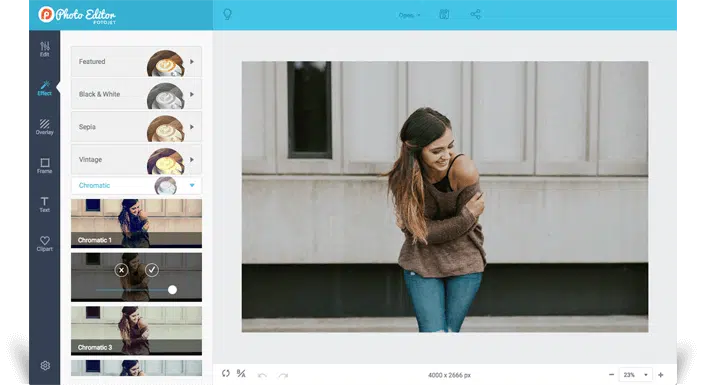Open the Frame tool in the sidebar
Screen dimensions: 704x385
44,165
